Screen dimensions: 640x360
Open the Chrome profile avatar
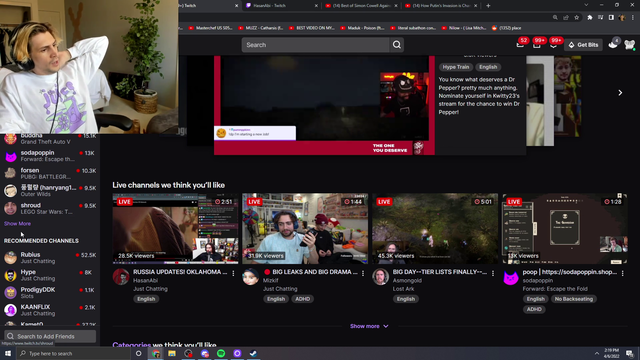click(622, 18)
